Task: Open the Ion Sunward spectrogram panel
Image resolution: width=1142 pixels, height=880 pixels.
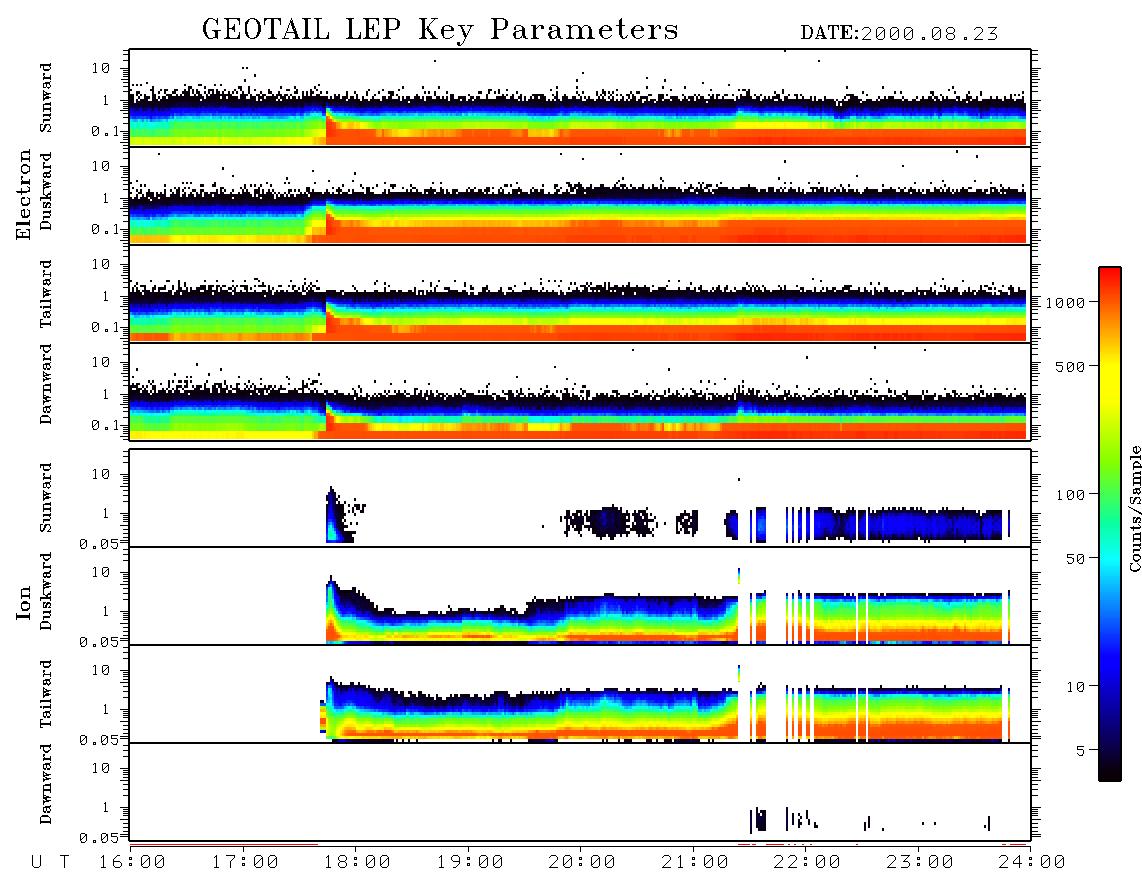Action: click(x=580, y=498)
